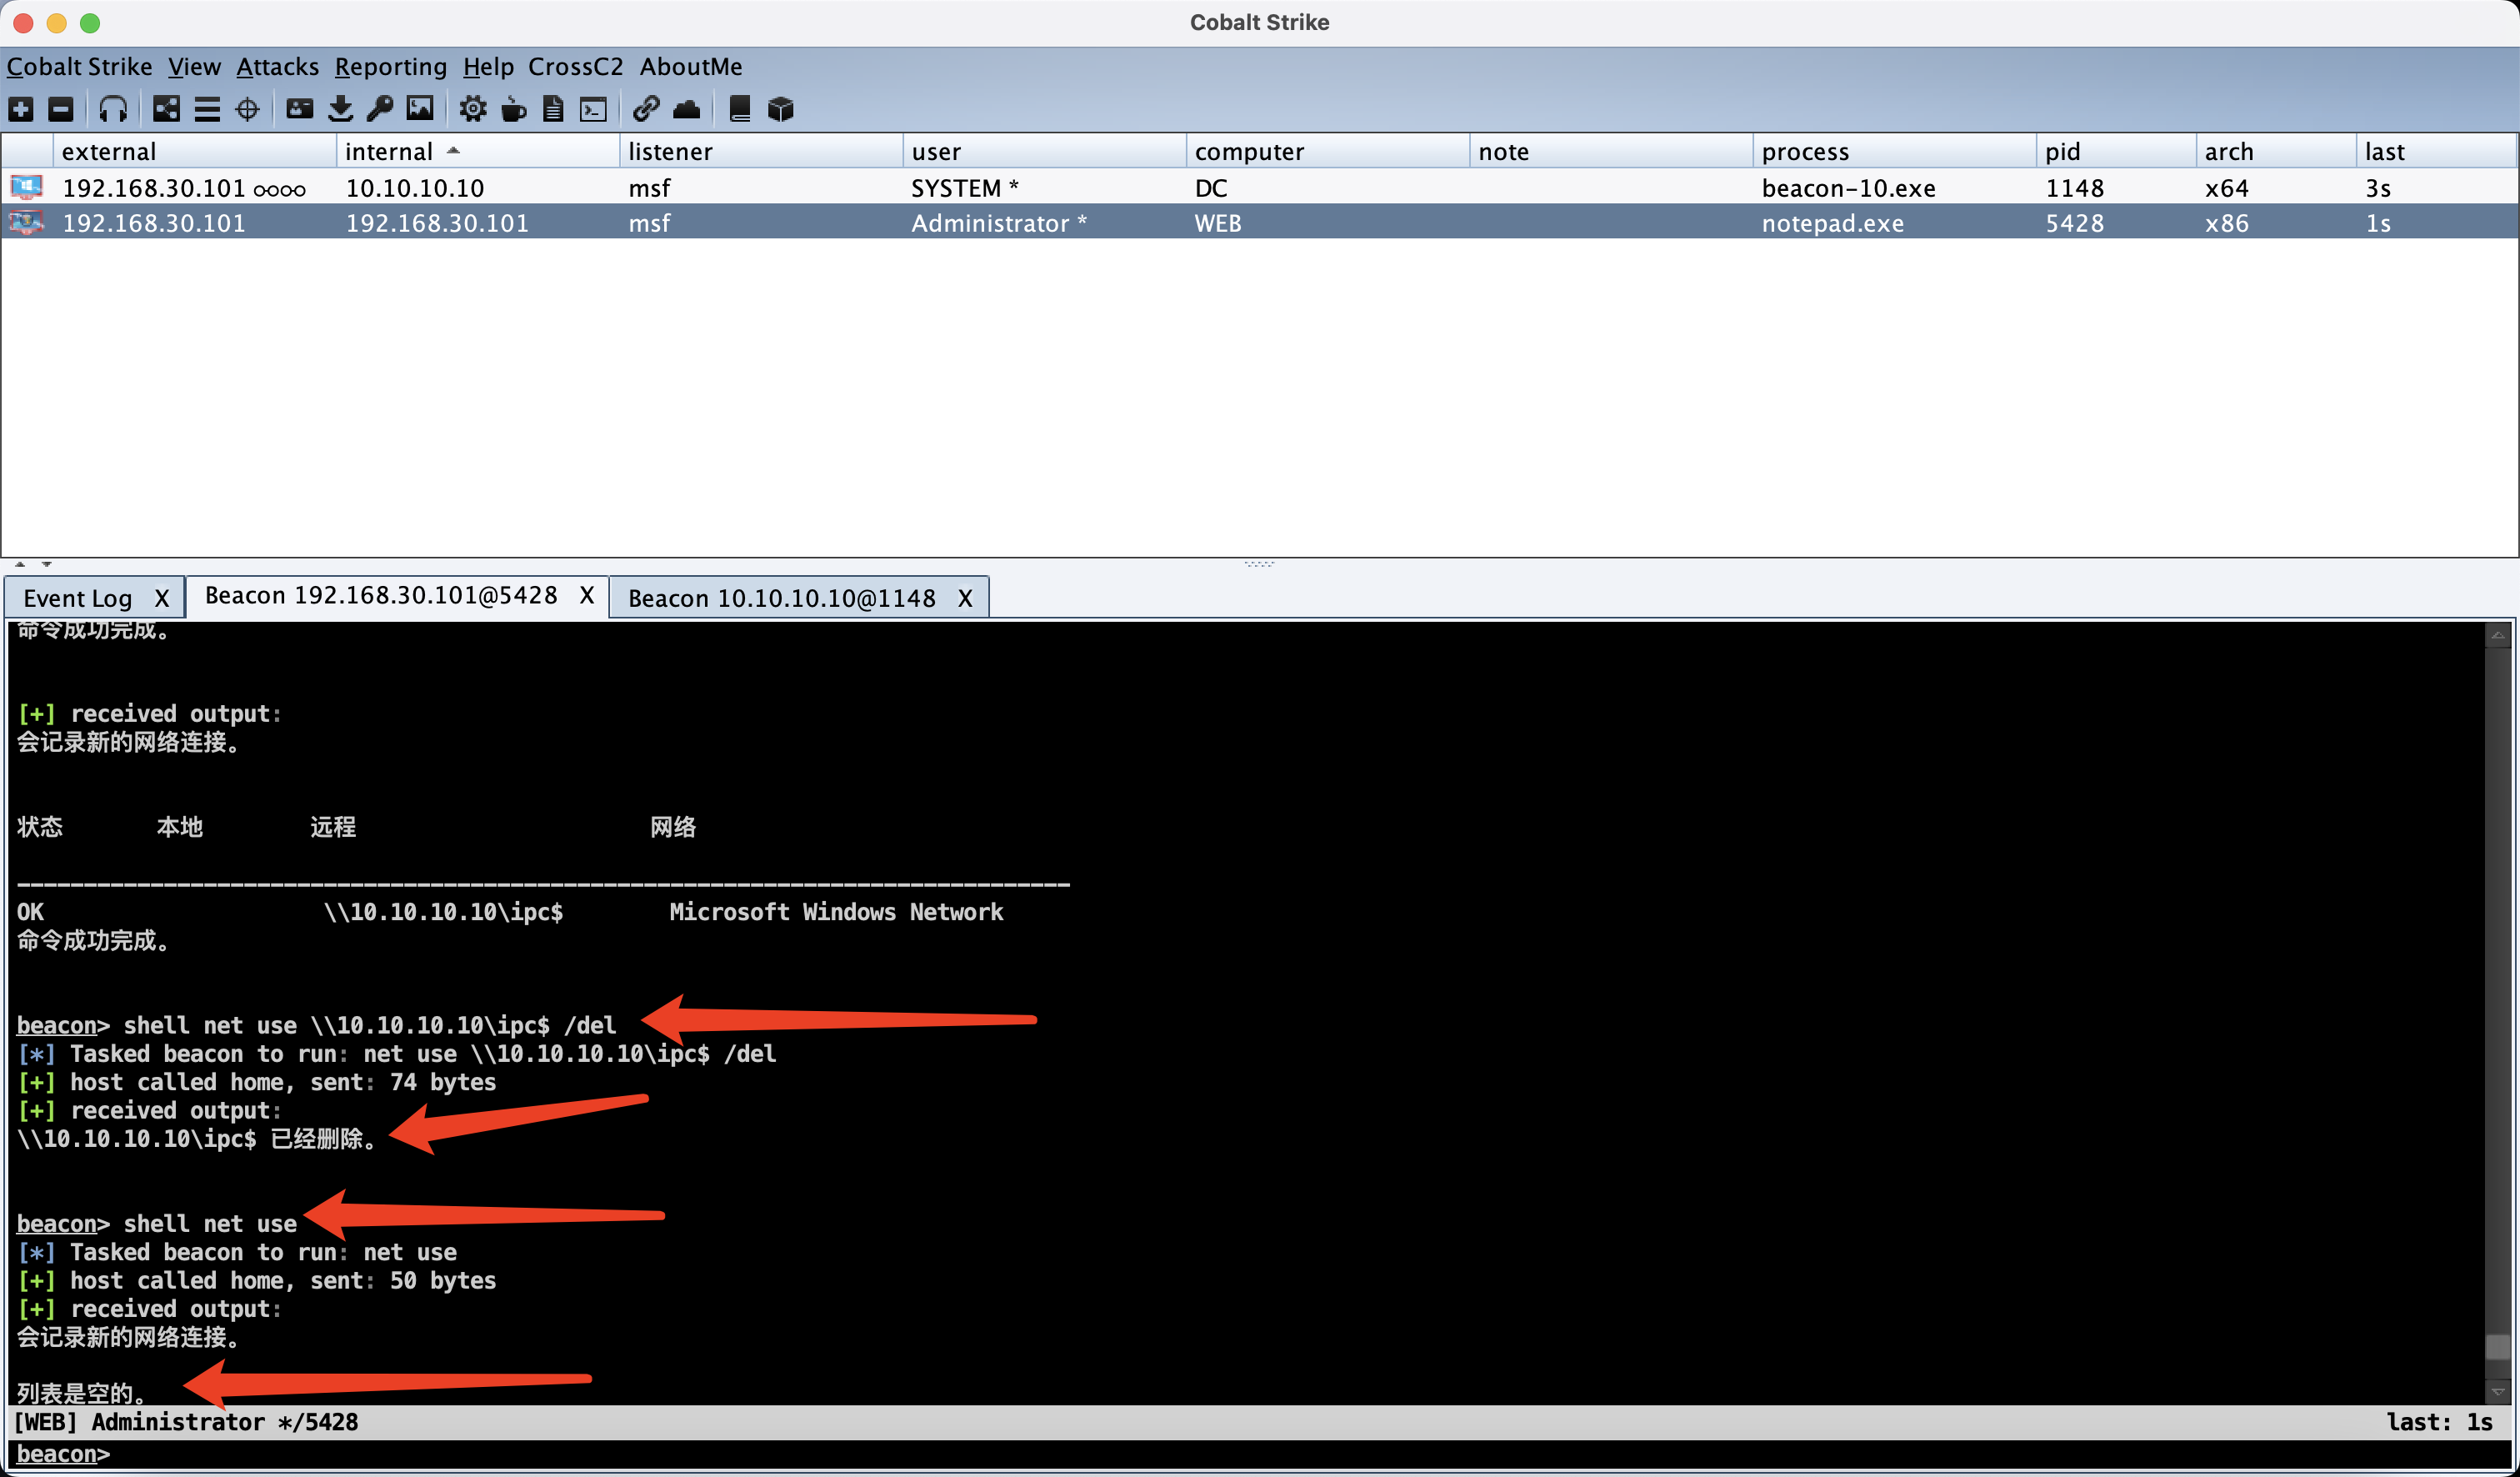
Task: Select the session row for computer DC
Action: tap(1259, 188)
